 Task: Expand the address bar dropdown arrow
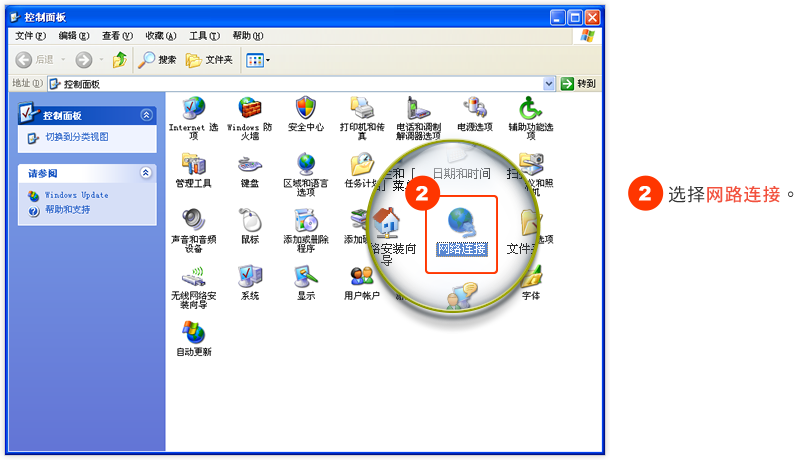coord(549,84)
